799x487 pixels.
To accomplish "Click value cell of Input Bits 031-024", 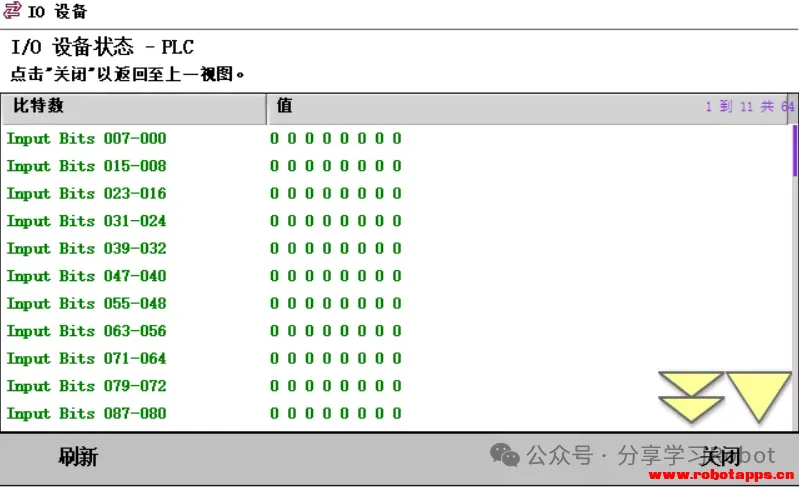I will click(x=336, y=221).
